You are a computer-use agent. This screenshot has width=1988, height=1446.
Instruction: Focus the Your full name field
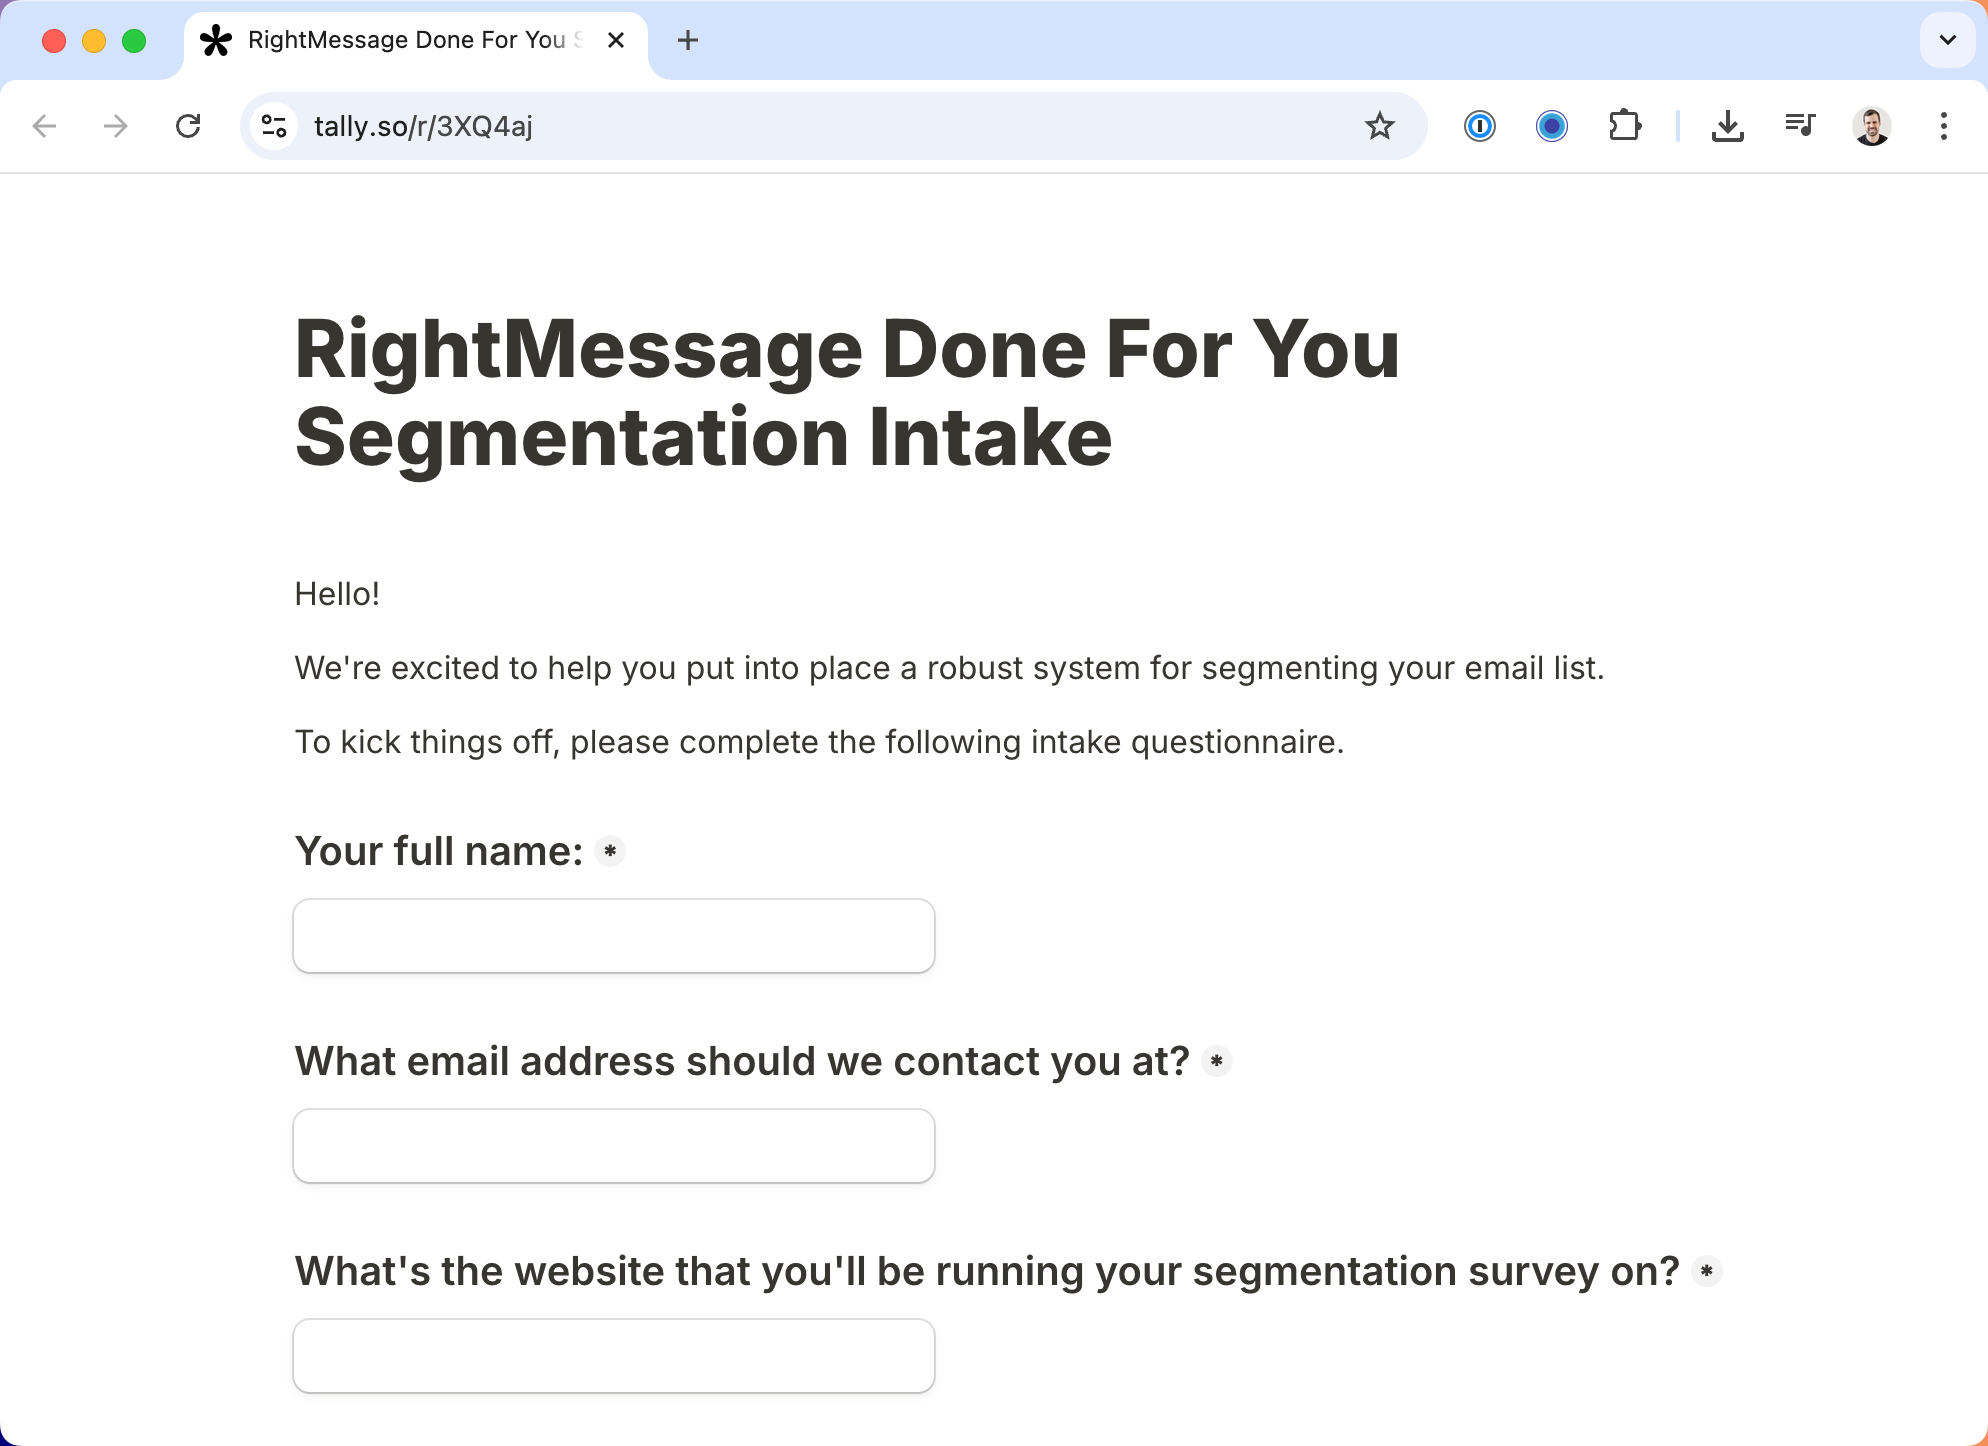tap(614, 936)
